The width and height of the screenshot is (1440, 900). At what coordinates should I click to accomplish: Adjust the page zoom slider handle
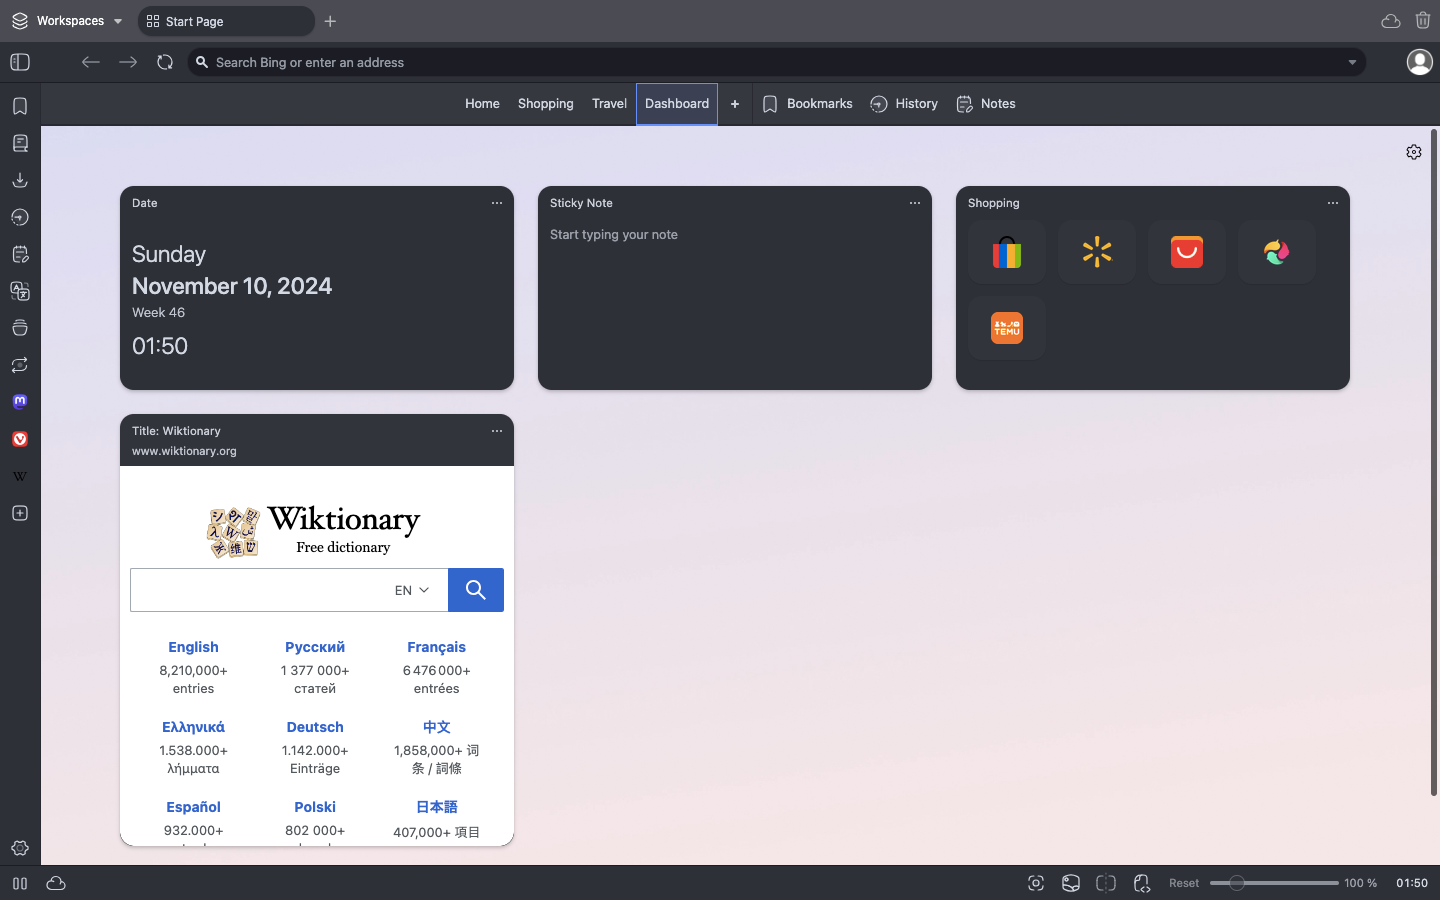pos(1237,883)
